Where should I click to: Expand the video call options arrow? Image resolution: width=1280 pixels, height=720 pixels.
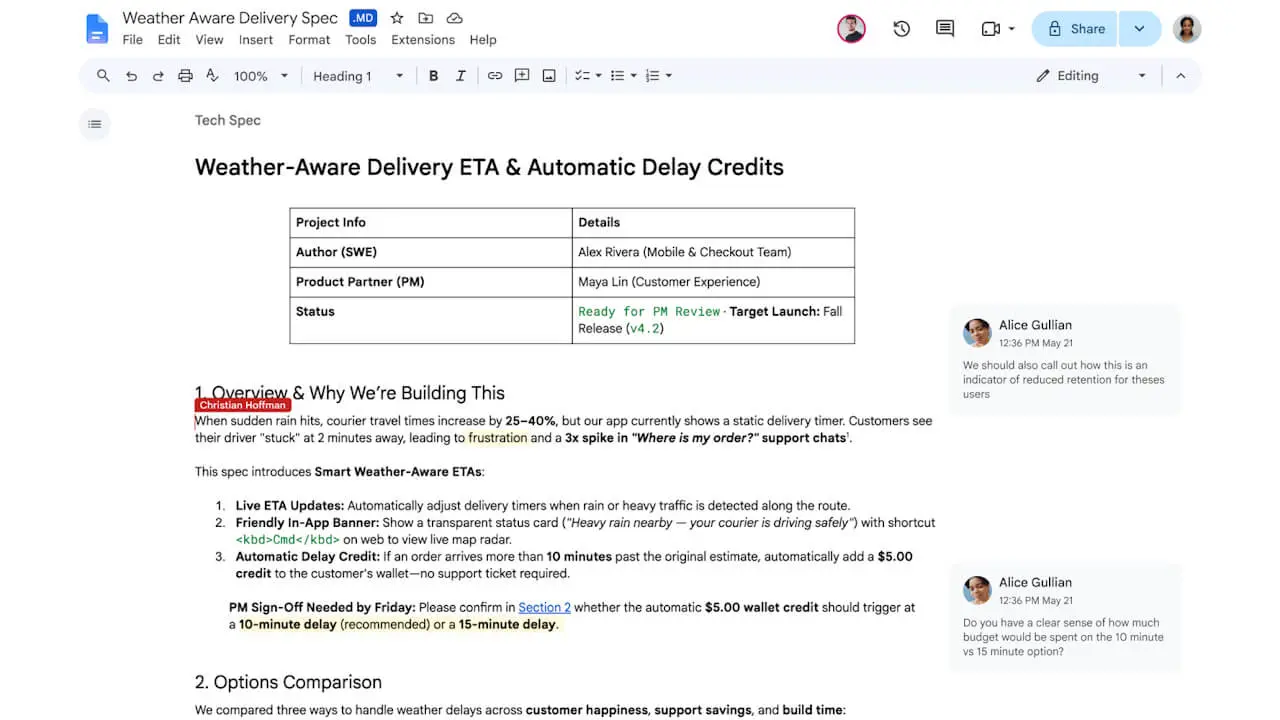(x=1012, y=29)
